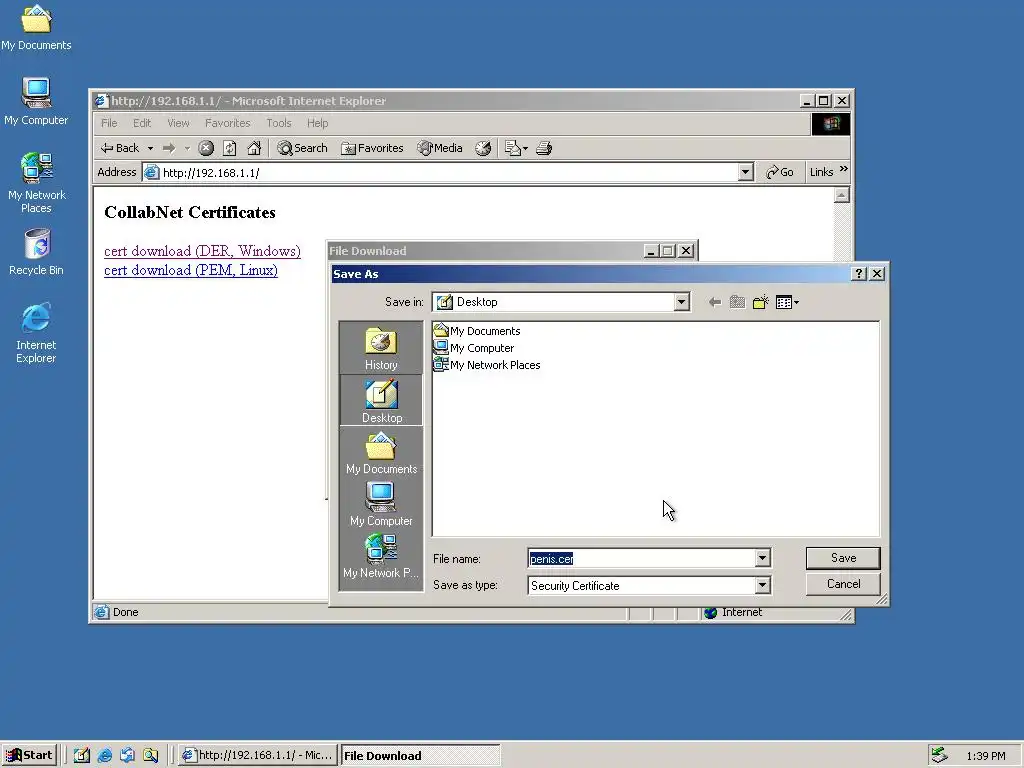Open Media pane in Internet Explorer toolbar
Image resolution: width=1024 pixels, height=768 pixels.
(440, 148)
